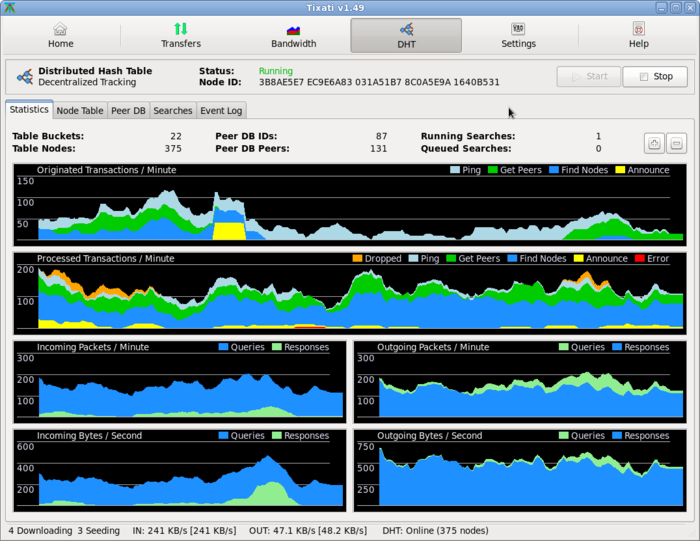Viewport: 700px width, 541px height.
Task: Select the DHT toolbar button
Action: coord(406,36)
